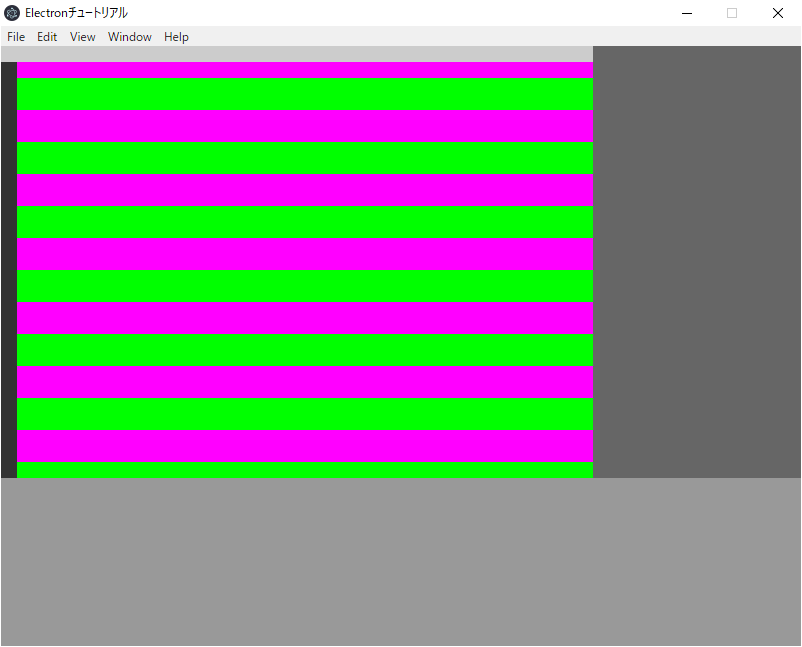Open the Help menu
Viewport: 802px width, 647px height.
click(x=176, y=37)
